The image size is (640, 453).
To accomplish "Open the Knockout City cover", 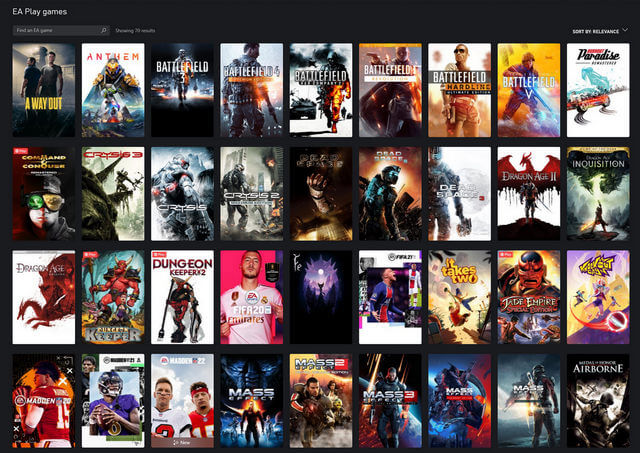I will (598, 297).
